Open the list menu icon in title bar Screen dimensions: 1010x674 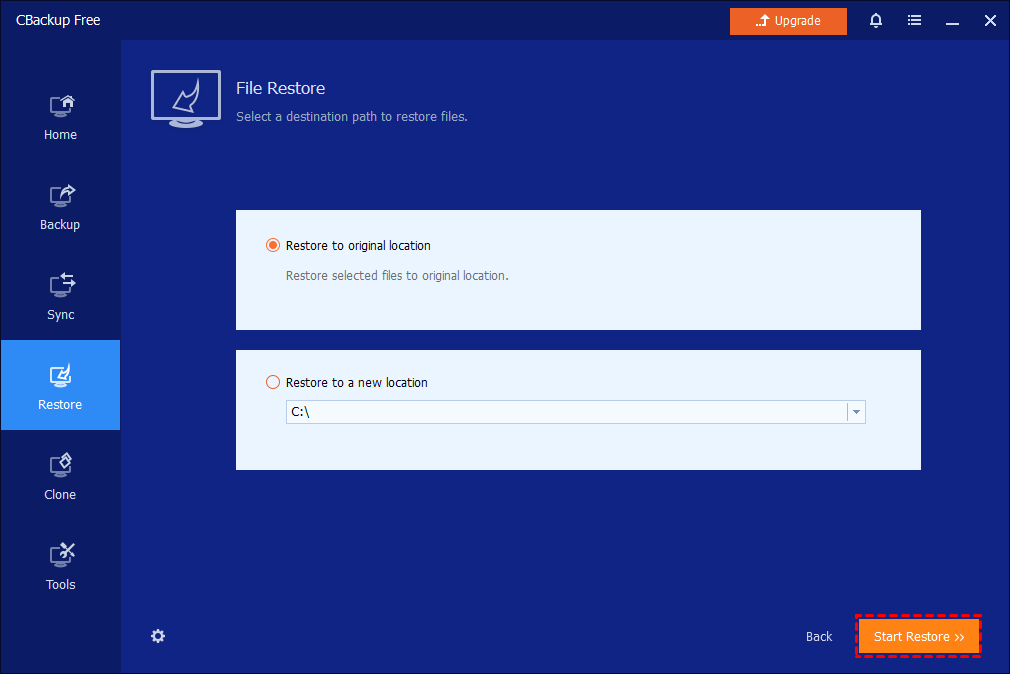tap(914, 21)
